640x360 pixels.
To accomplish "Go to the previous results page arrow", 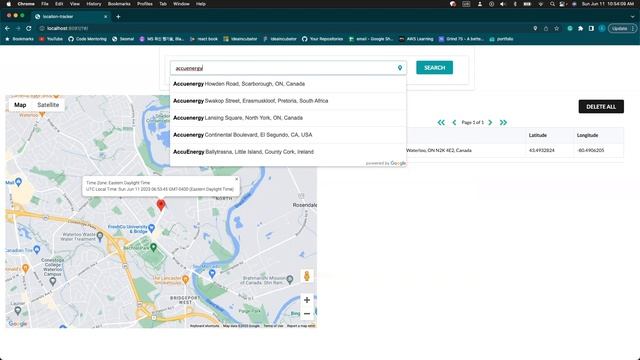I will pyautogui.click(x=454, y=122).
